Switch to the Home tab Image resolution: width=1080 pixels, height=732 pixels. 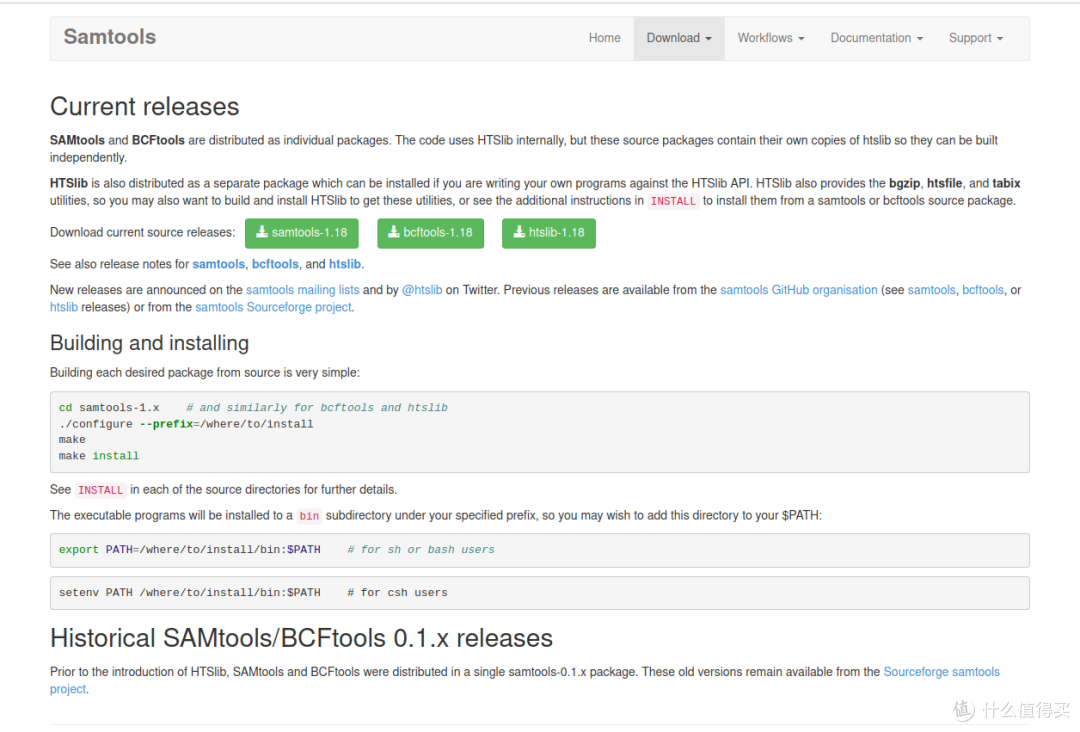pos(604,37)
